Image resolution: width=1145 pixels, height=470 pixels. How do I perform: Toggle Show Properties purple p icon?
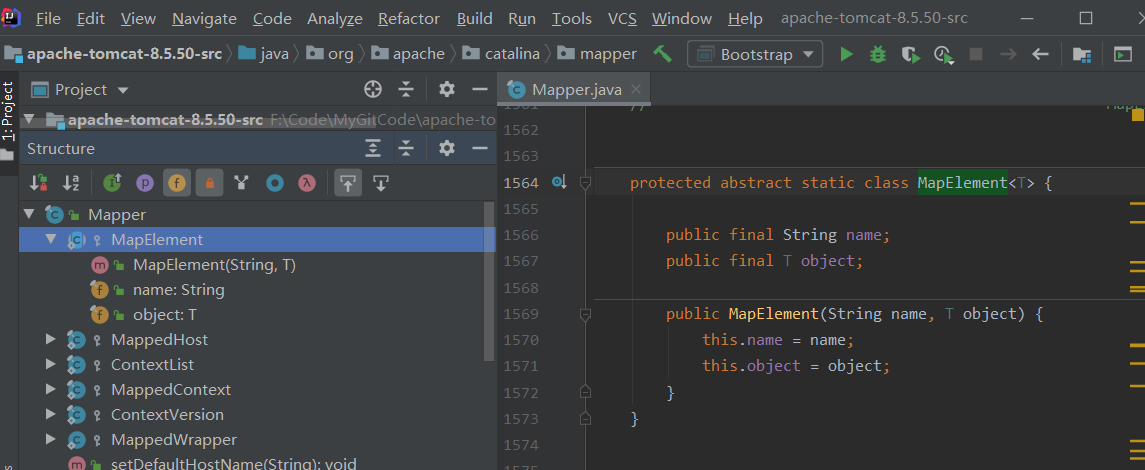click(145, 182)
